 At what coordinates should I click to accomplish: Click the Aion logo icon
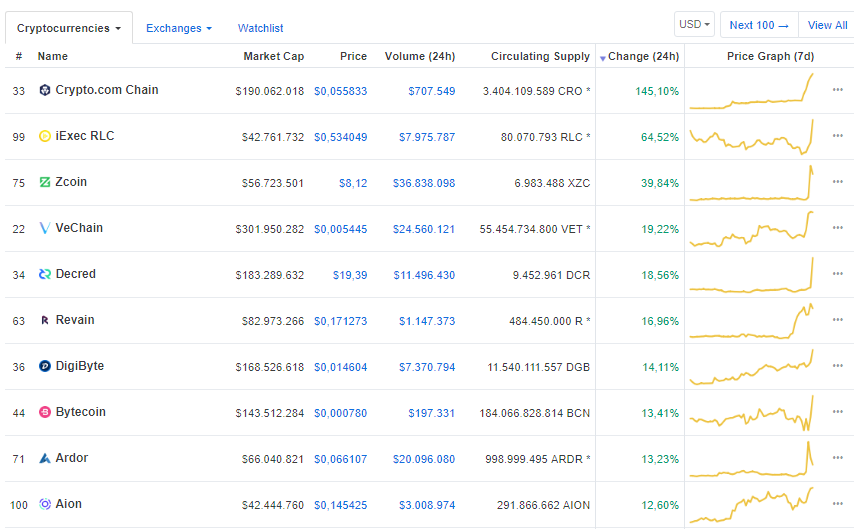click(x=45, y=504)
